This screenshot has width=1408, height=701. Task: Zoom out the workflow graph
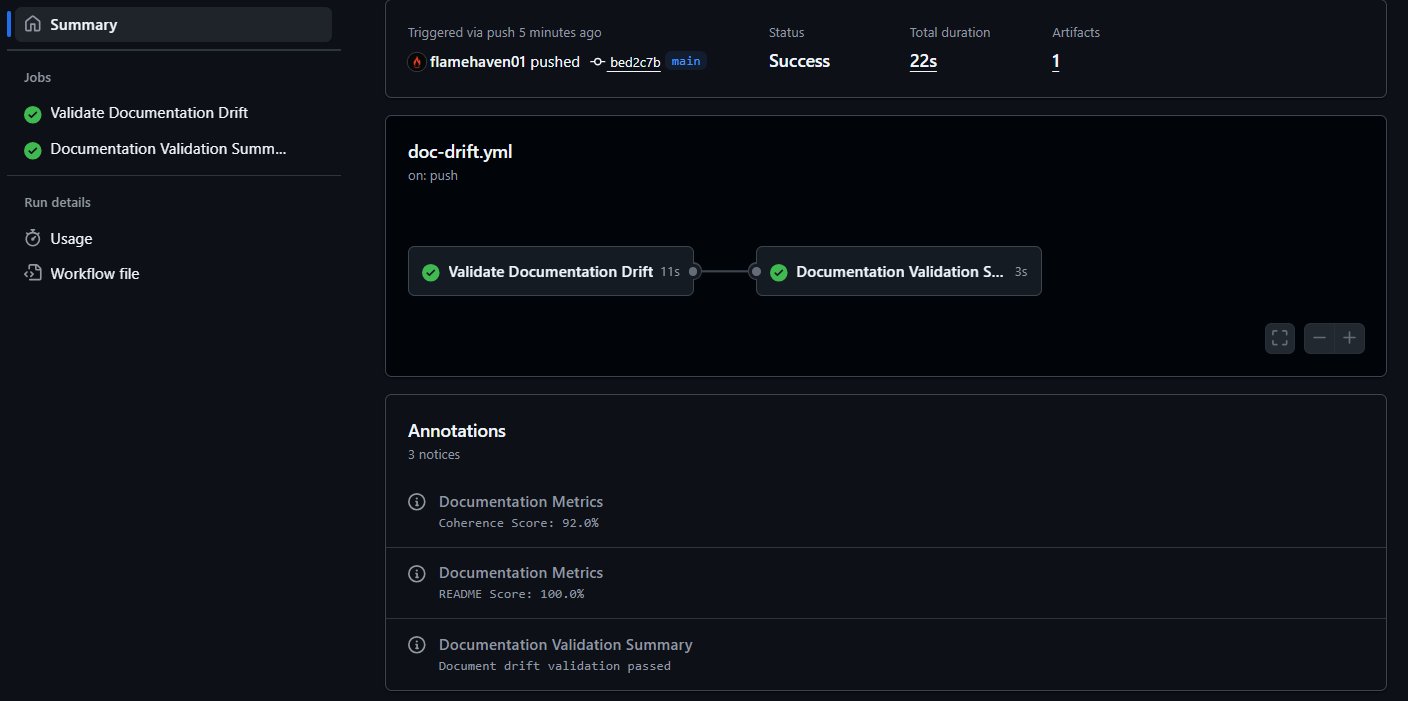(x=1320, y=338)
